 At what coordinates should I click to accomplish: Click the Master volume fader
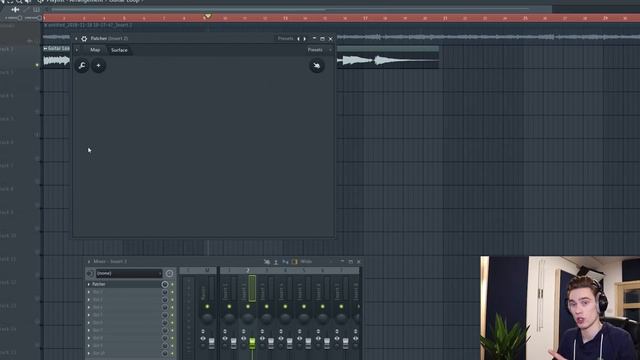212,343
